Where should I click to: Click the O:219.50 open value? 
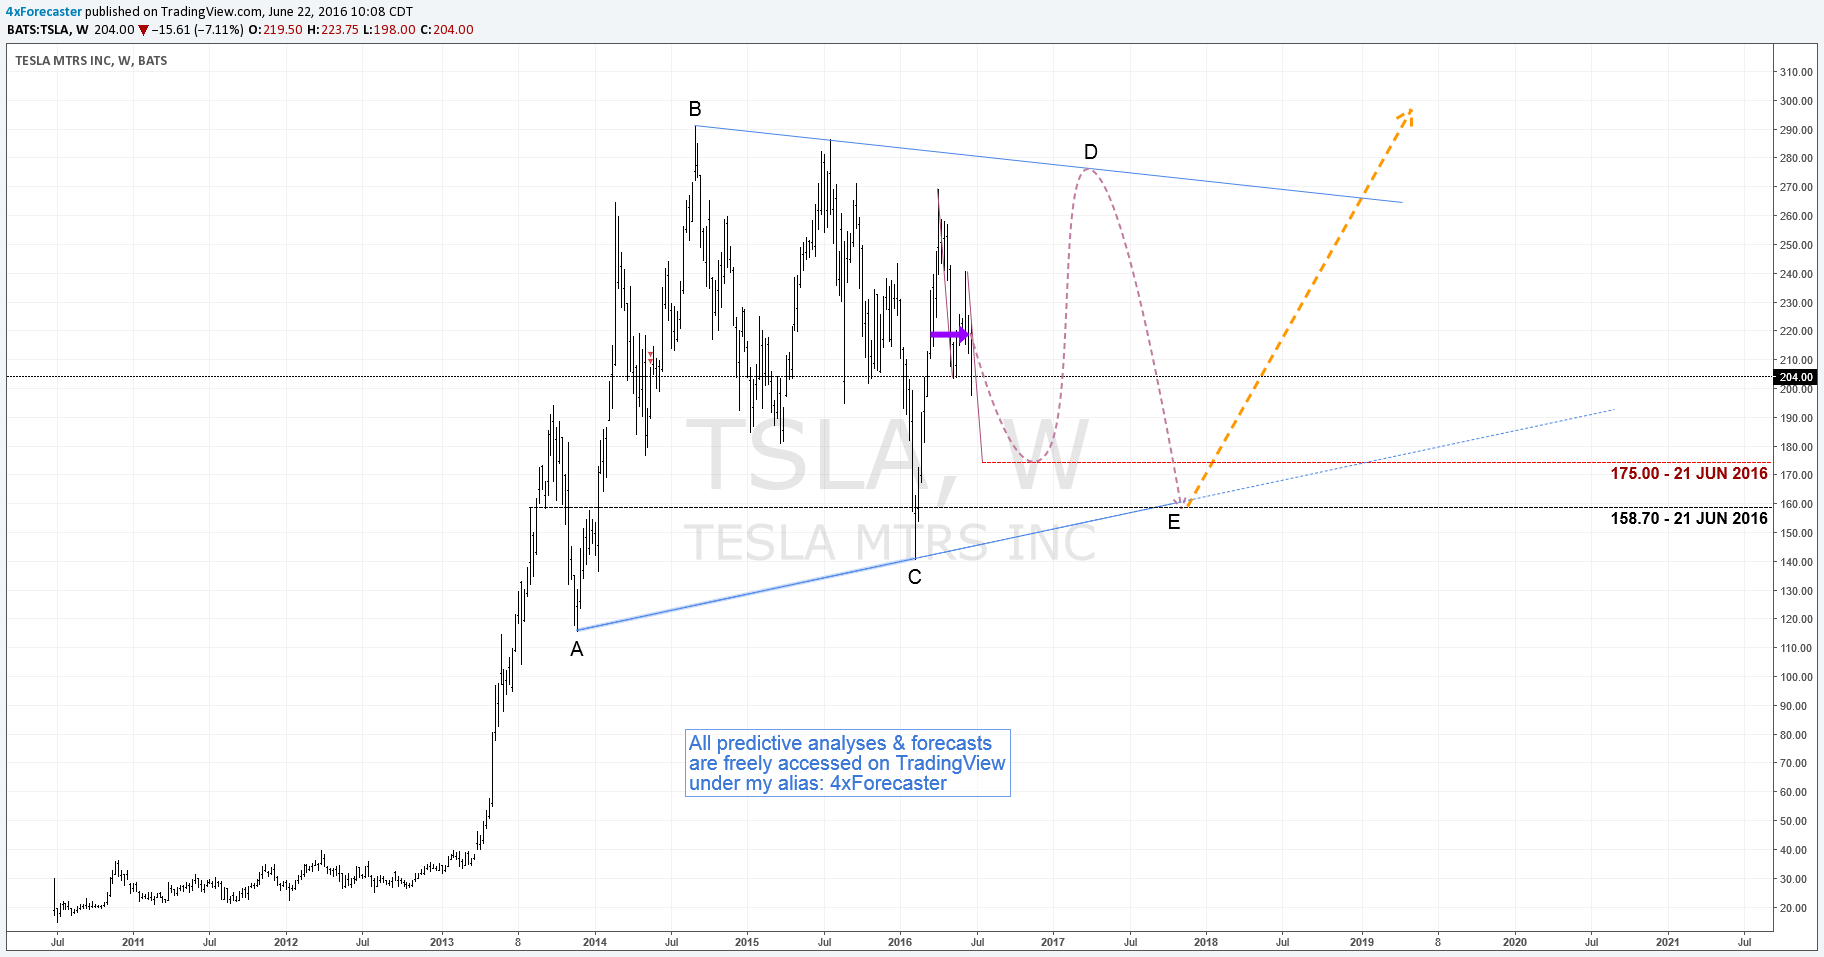pos(275,30)
